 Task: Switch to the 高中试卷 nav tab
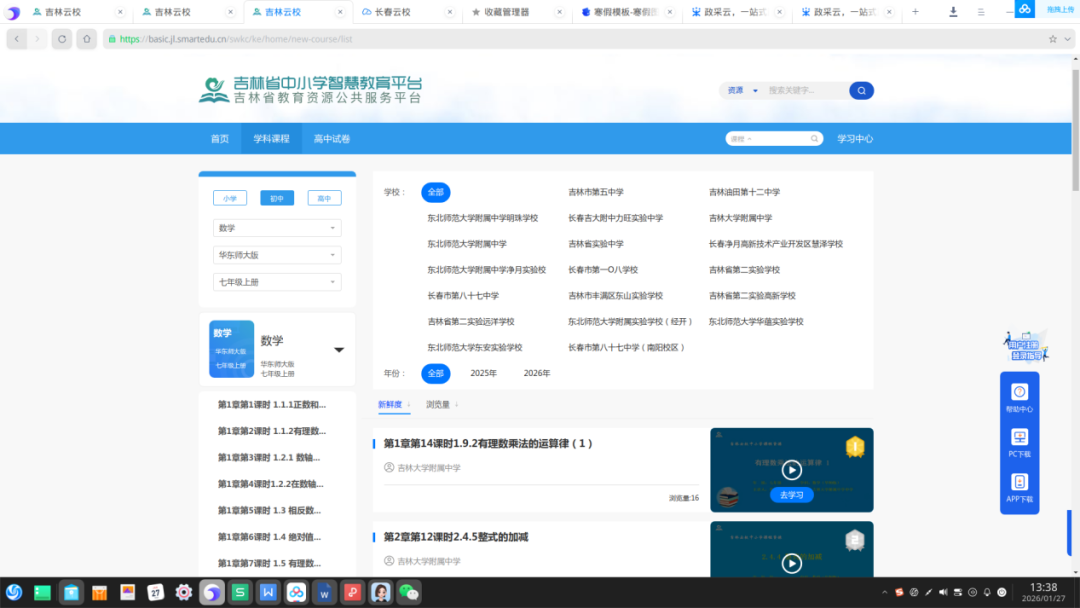click(332, 138)
